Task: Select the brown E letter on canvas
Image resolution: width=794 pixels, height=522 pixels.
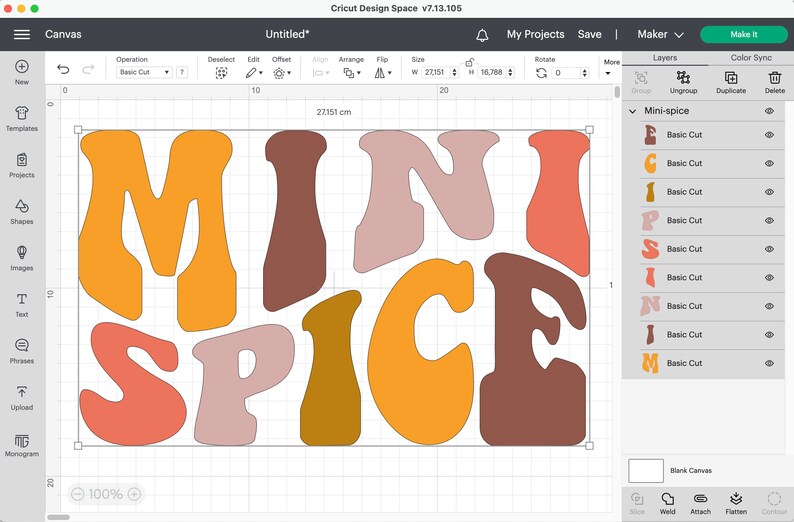Action: tap(533, 349)
